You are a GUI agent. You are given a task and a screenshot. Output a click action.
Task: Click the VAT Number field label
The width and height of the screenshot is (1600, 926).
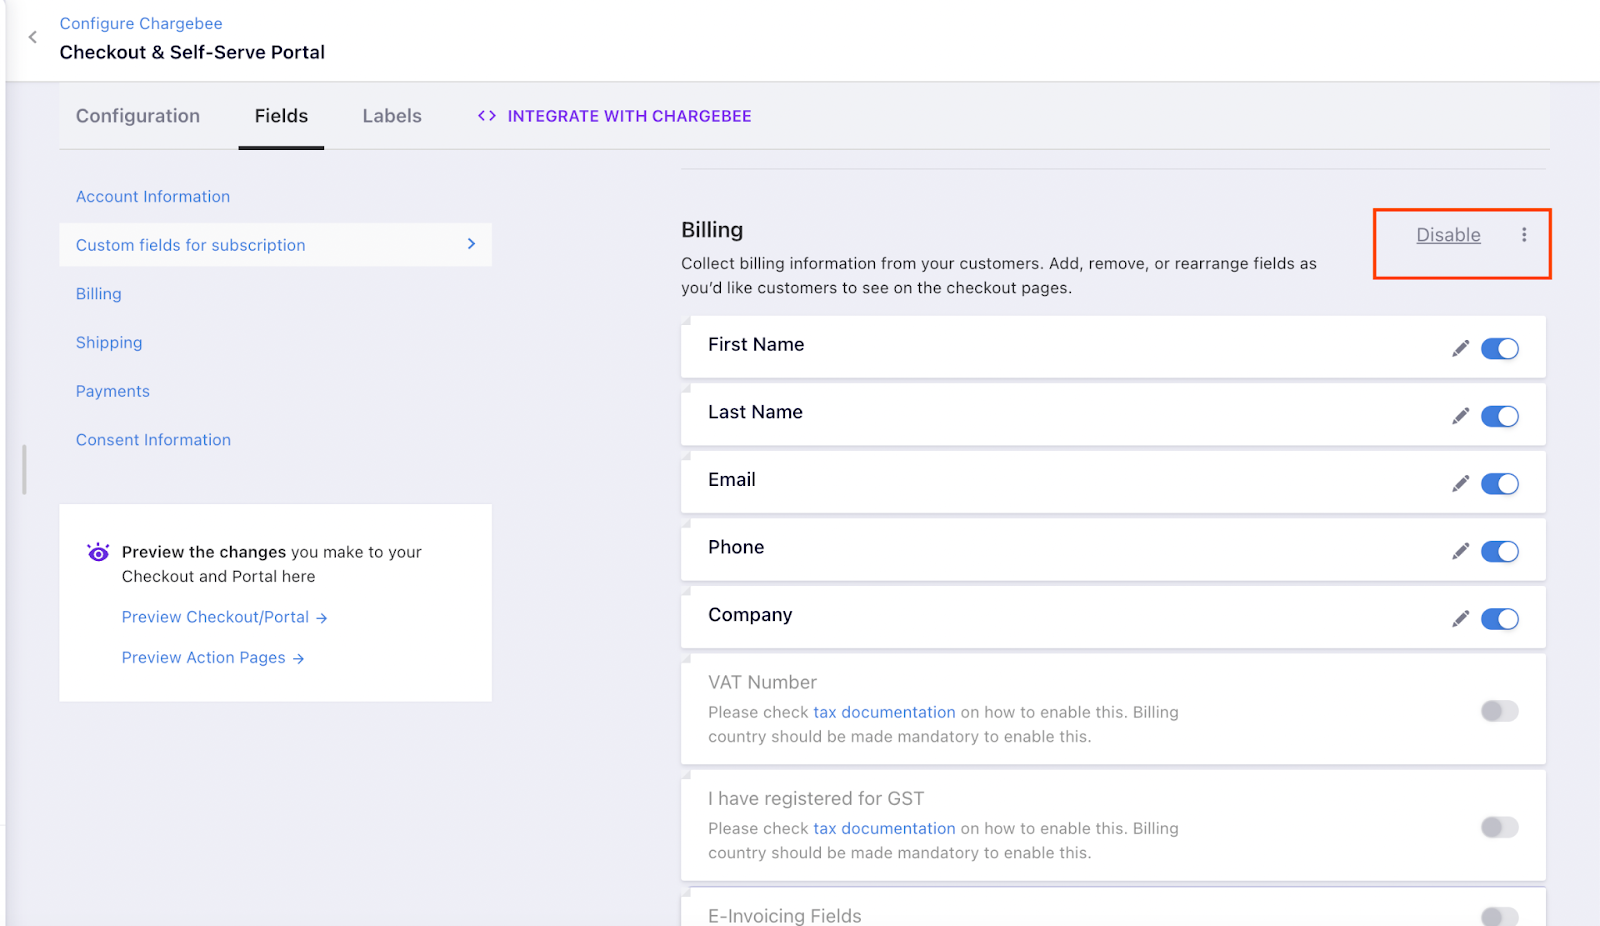coord(762,682)
